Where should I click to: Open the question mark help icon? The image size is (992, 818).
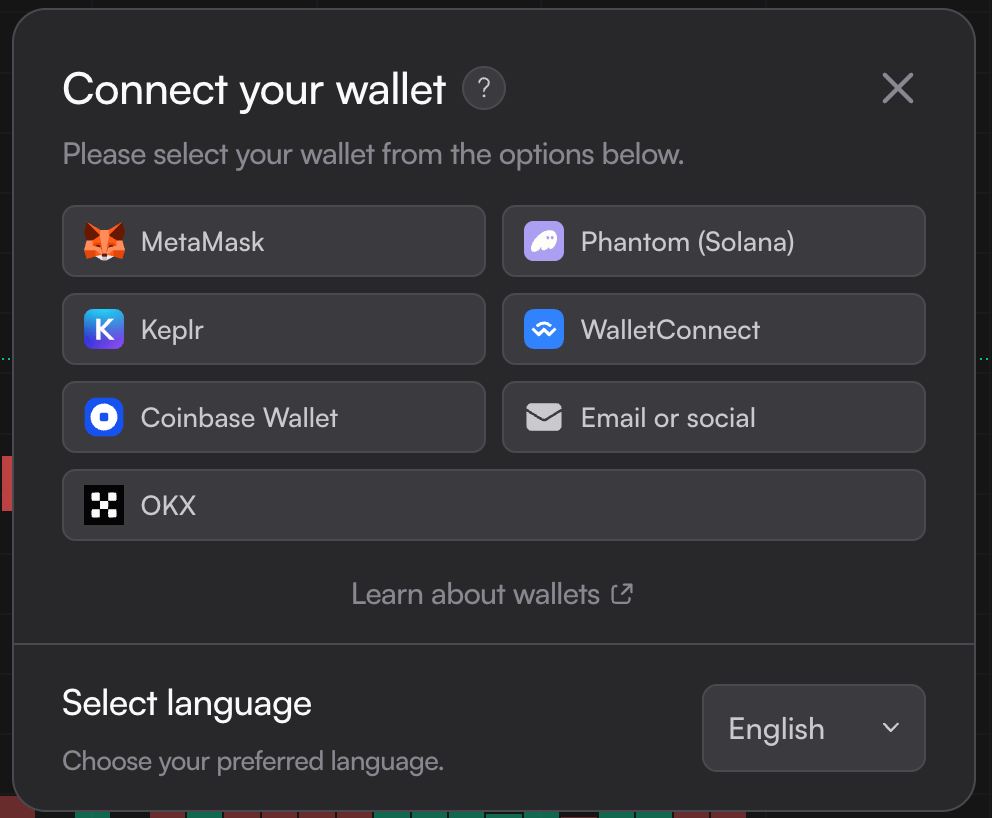[484, 88]
